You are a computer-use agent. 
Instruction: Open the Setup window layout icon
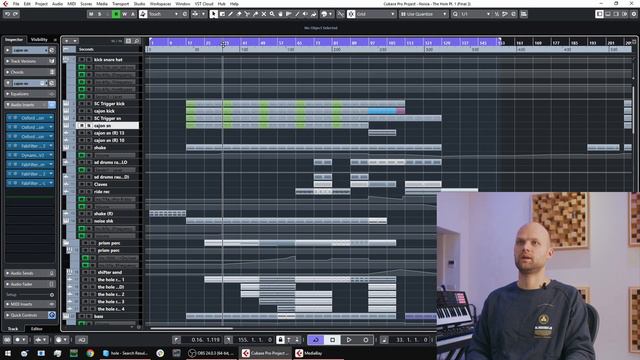624,14
